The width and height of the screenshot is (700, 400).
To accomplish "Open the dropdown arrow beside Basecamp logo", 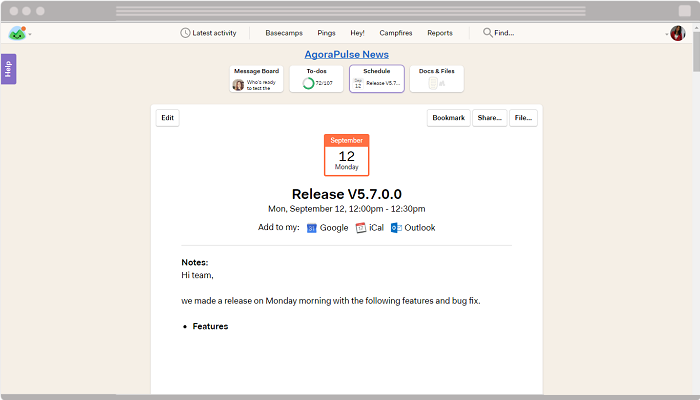I will pos(30,34).
